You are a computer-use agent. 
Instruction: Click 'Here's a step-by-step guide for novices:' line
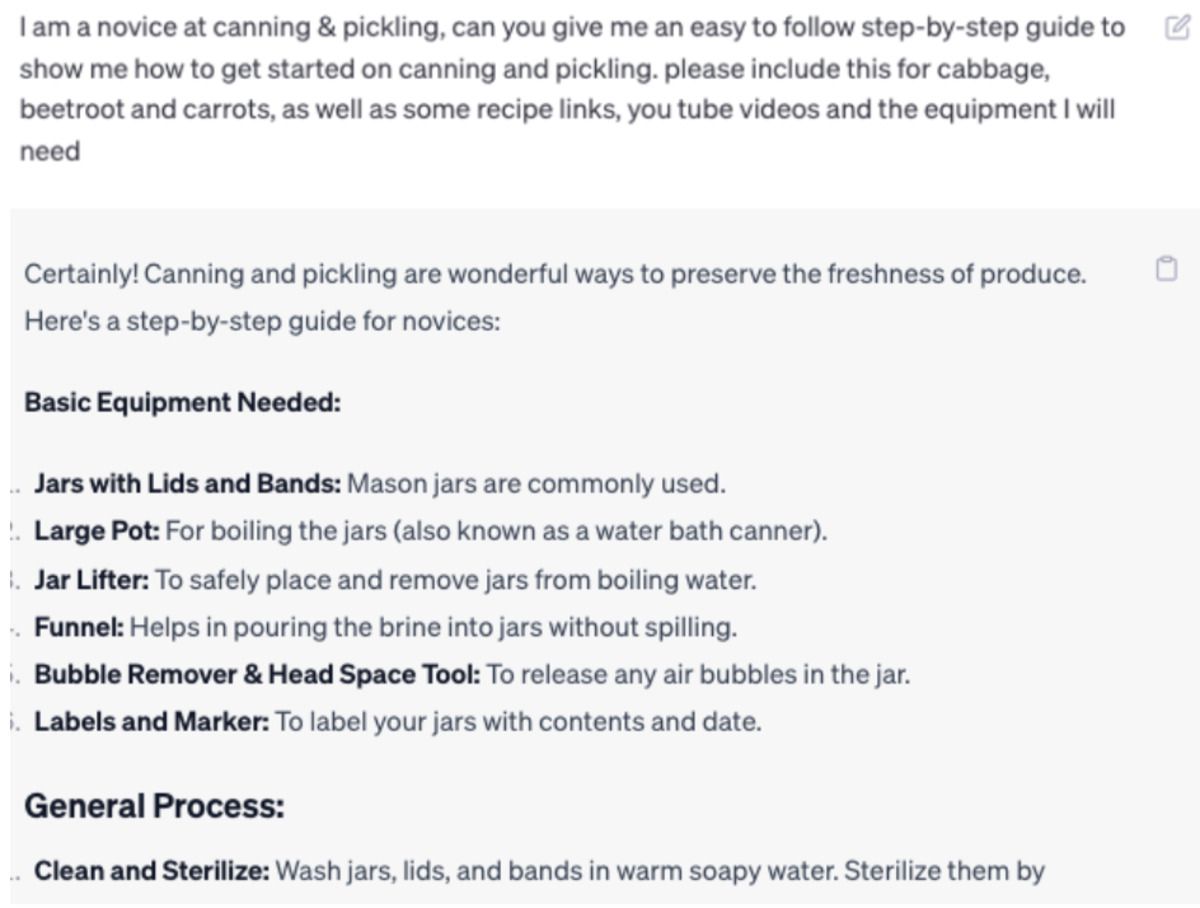[262, 324]
